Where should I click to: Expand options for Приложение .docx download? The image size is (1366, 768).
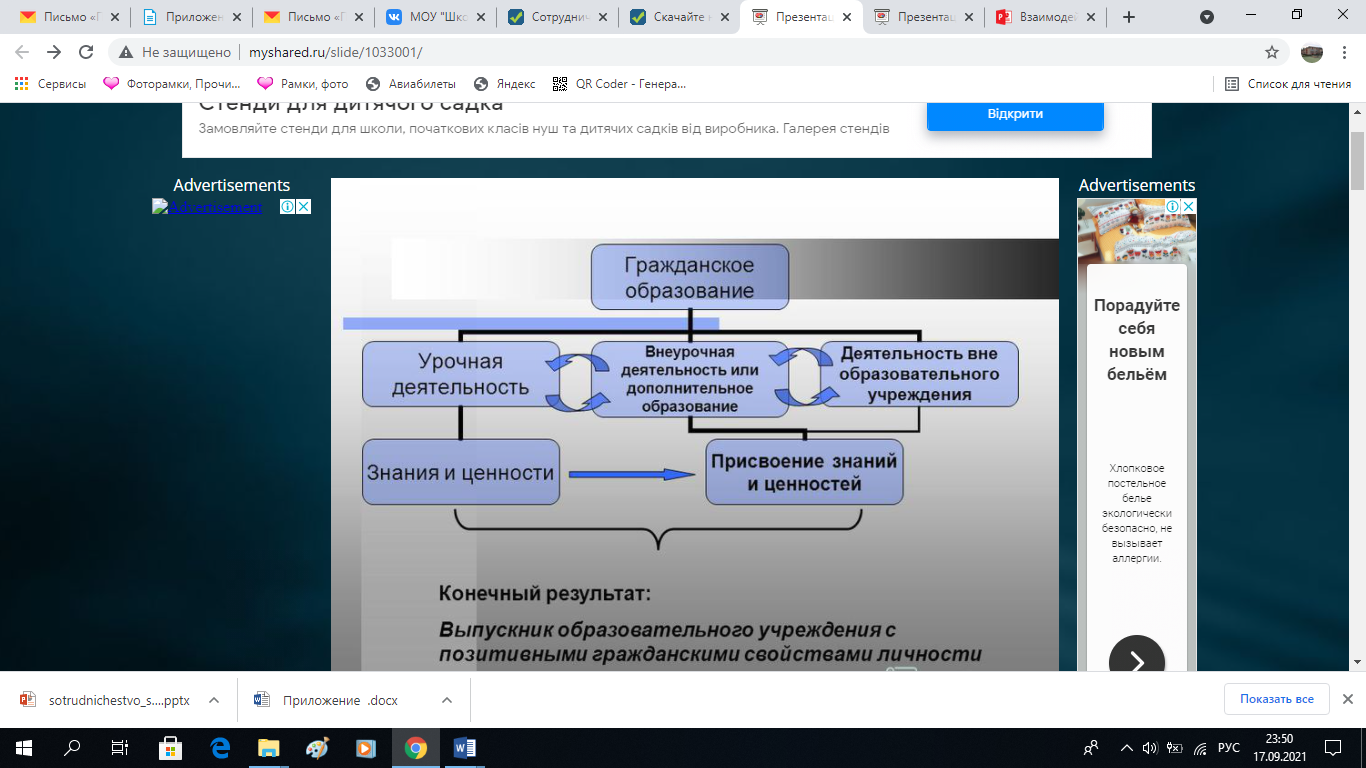point(447,700)
